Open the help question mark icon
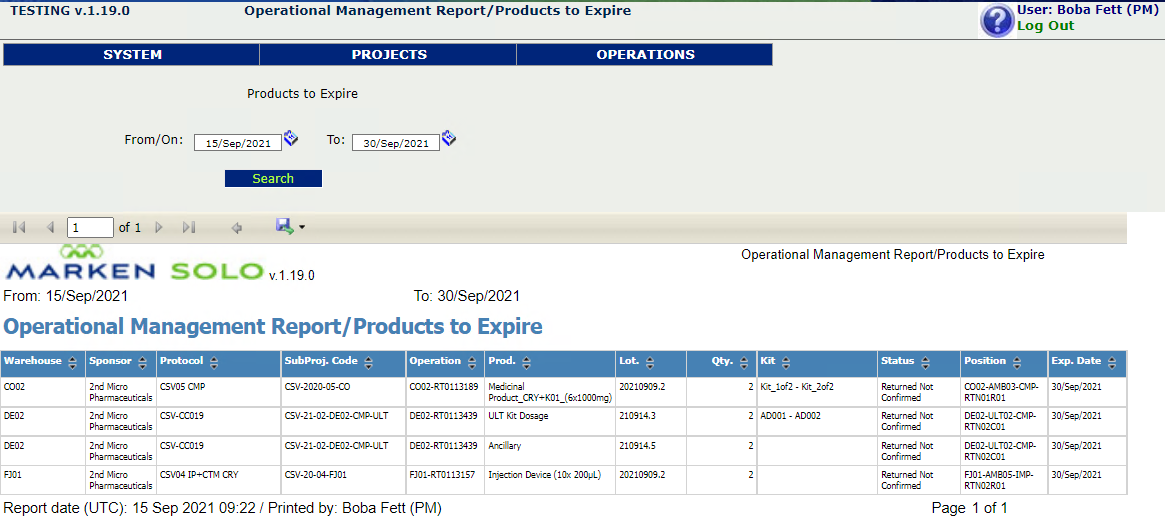The height and width of the screenshot is (523, 1165). 997,21
